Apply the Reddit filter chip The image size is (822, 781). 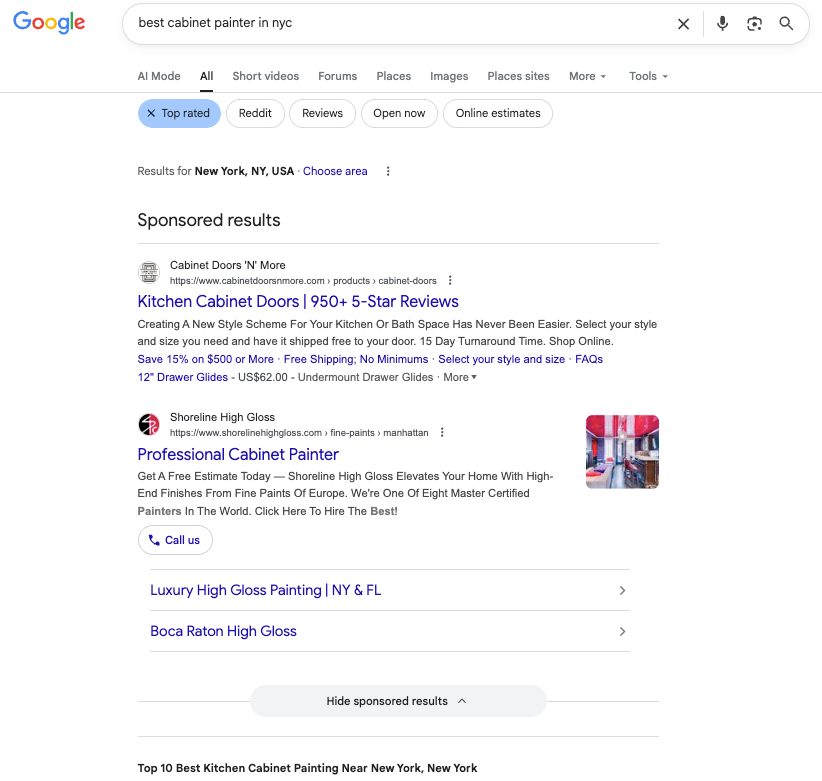click(x=255, y=113)
